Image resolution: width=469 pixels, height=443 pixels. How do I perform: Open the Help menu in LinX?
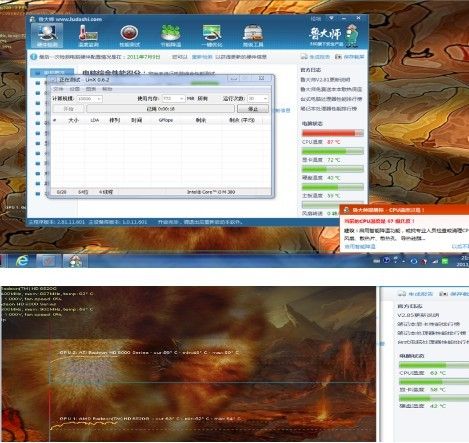click(x=107, y=89)
